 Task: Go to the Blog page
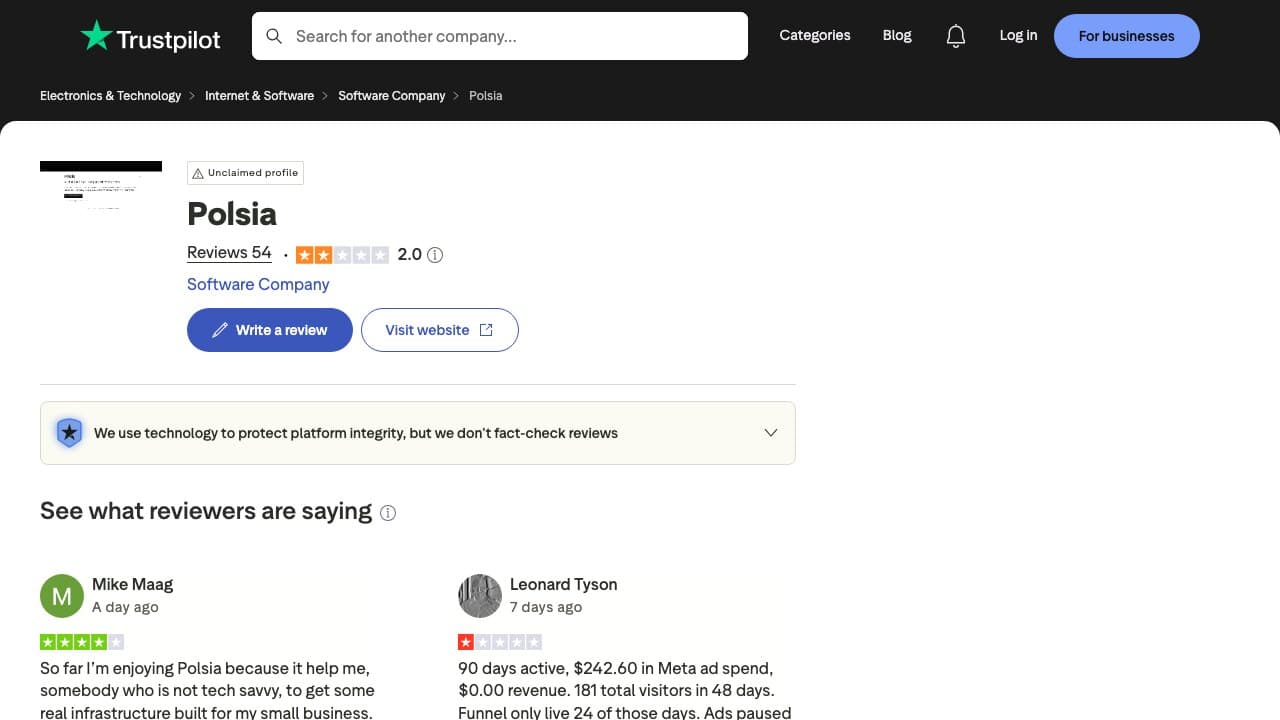pyautogui.click(x=897, y=35)
